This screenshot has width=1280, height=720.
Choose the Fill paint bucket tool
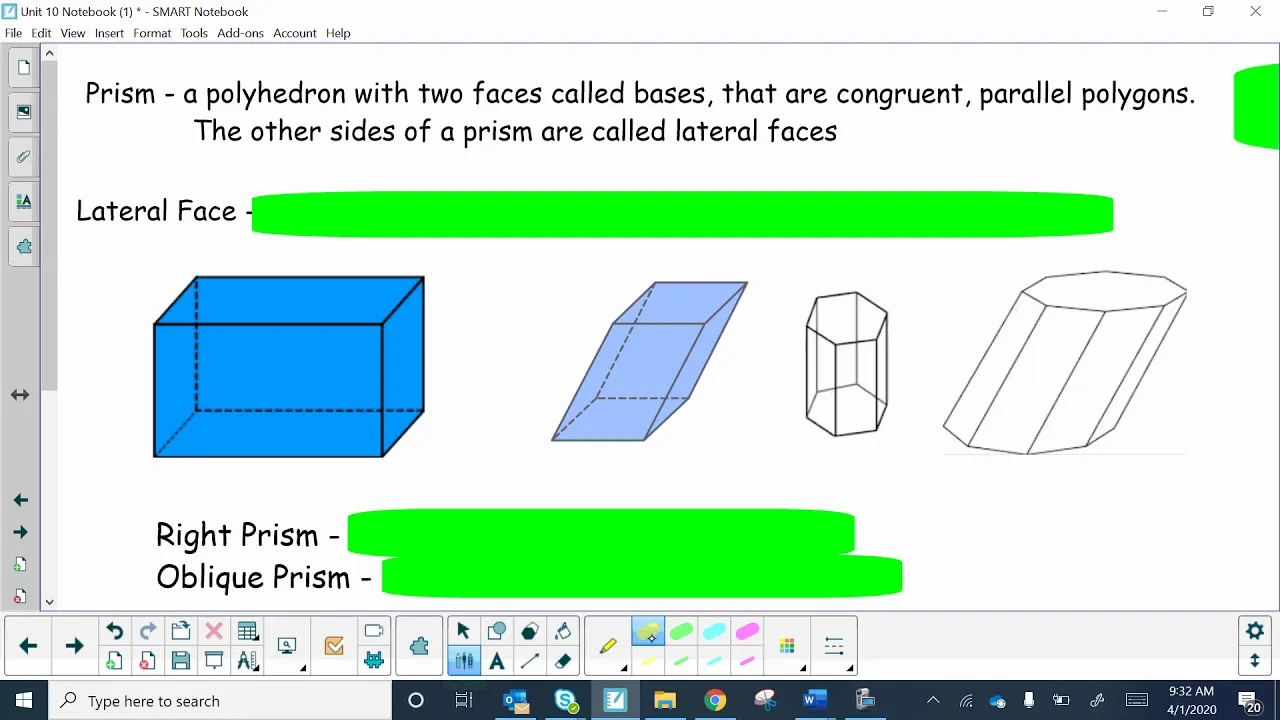pyautogui.click(x=563, y=631)
